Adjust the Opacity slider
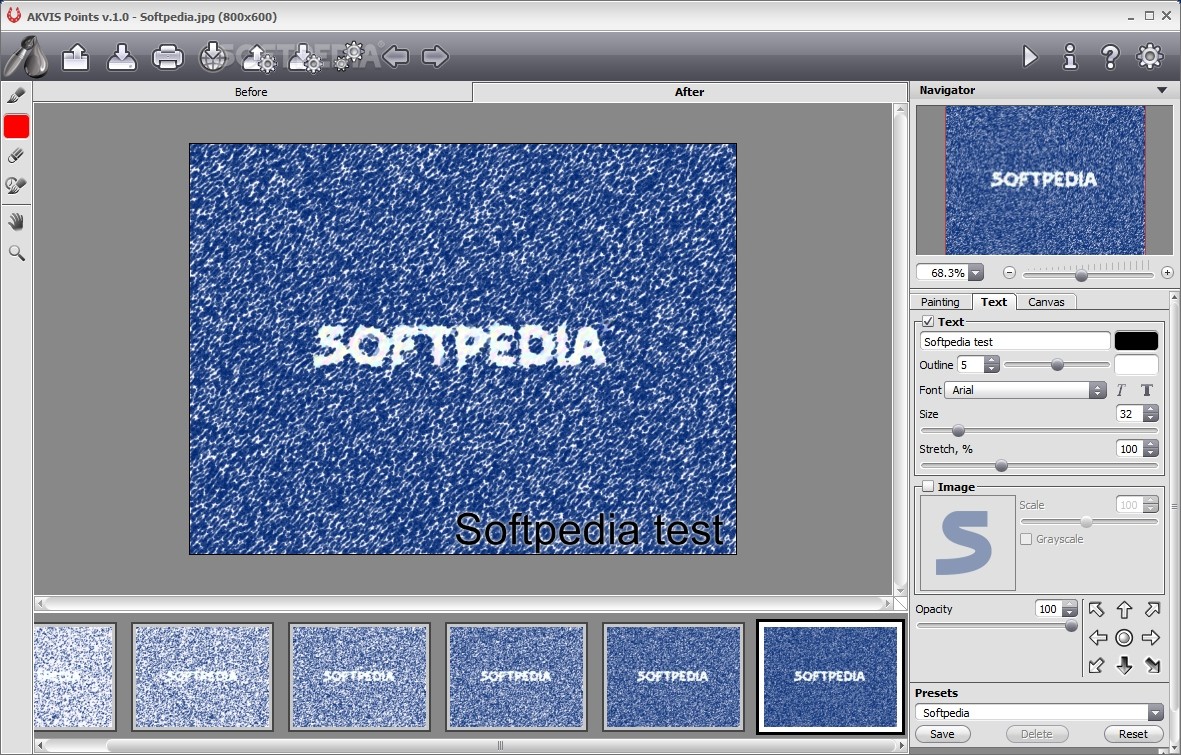This screenshot has width=1181, height=755. click(x=1071, y=626)
